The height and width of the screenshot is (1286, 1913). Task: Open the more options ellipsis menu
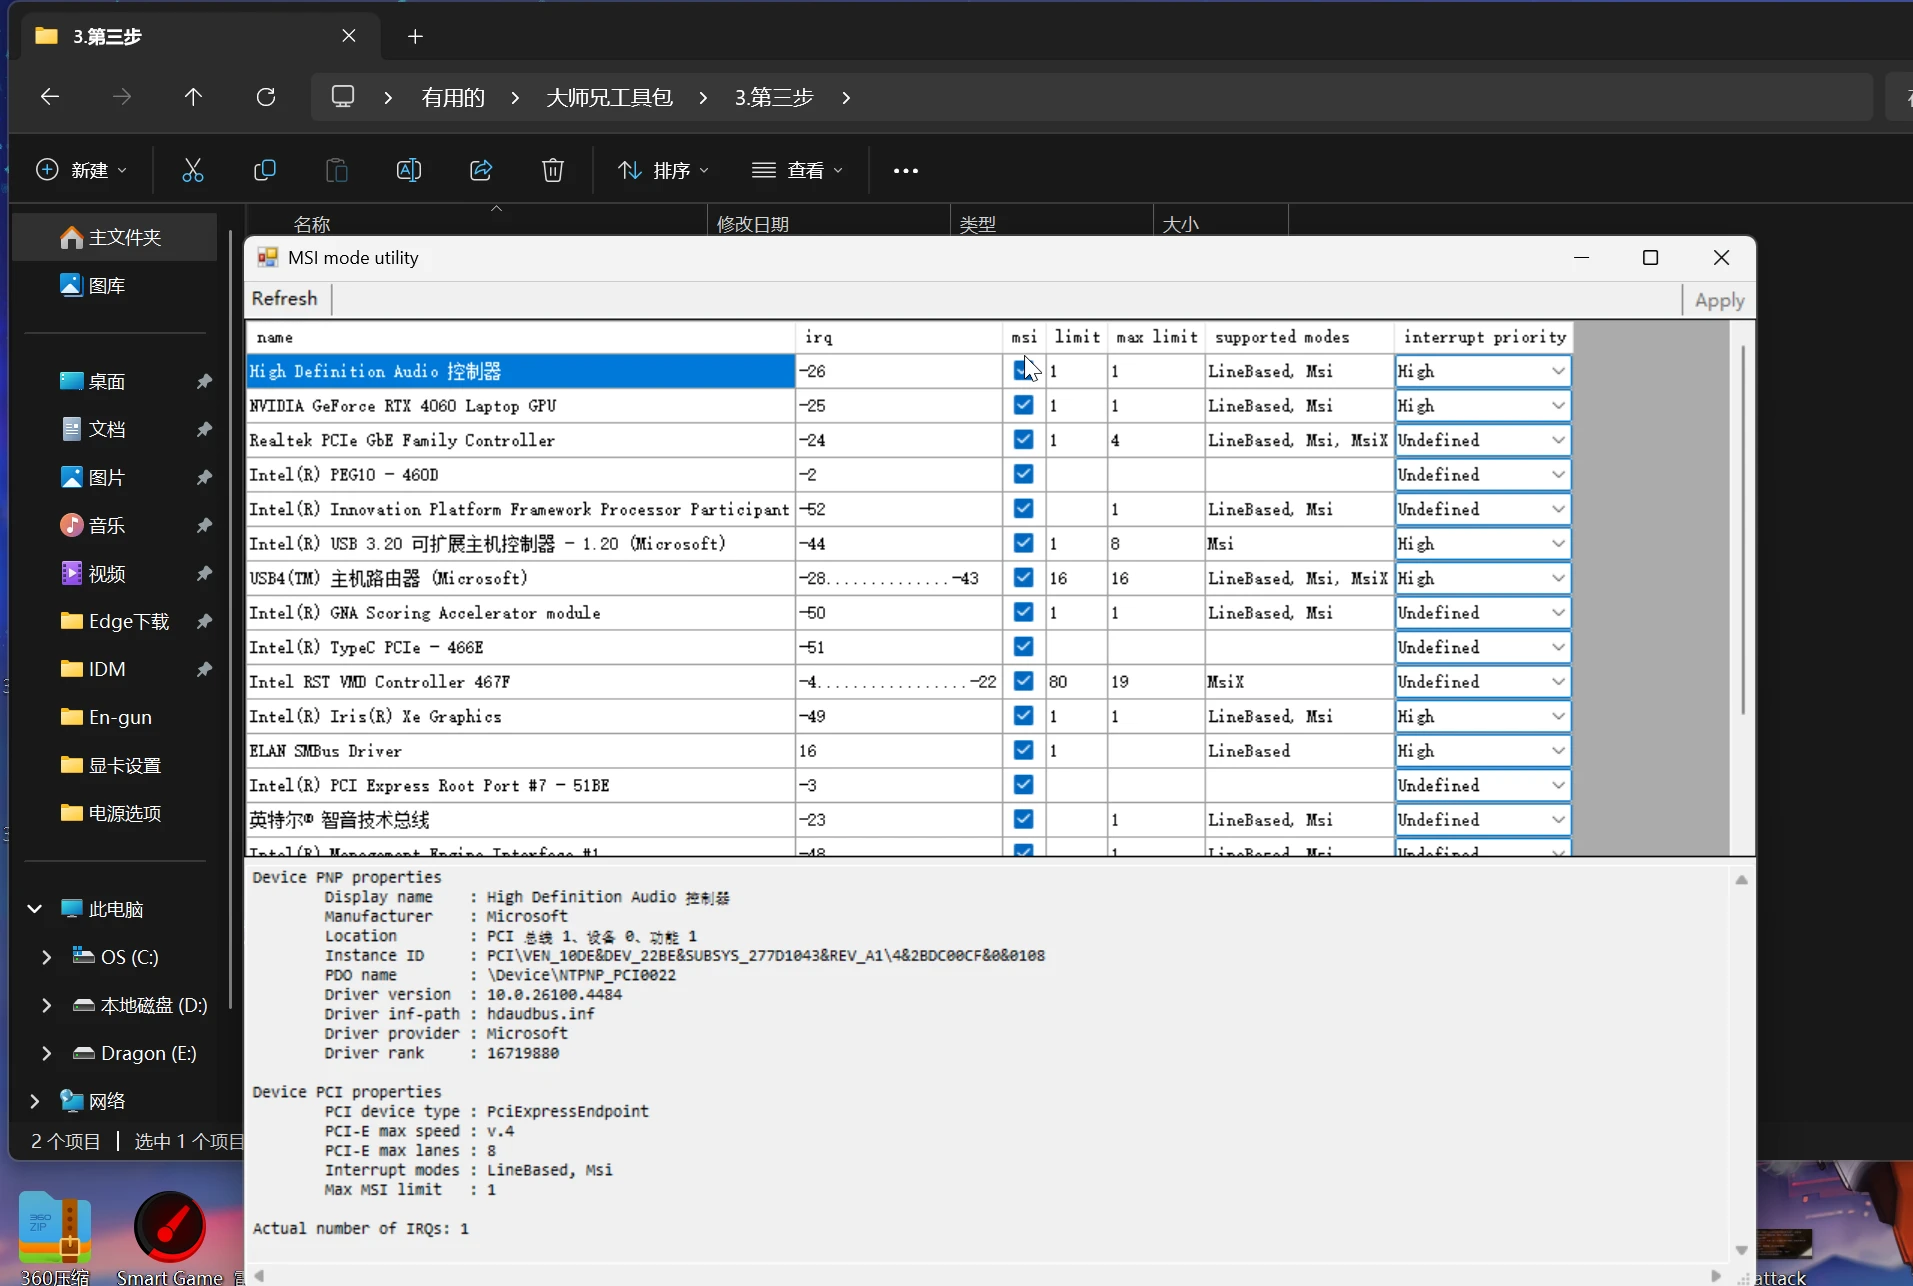click(906, 171)
